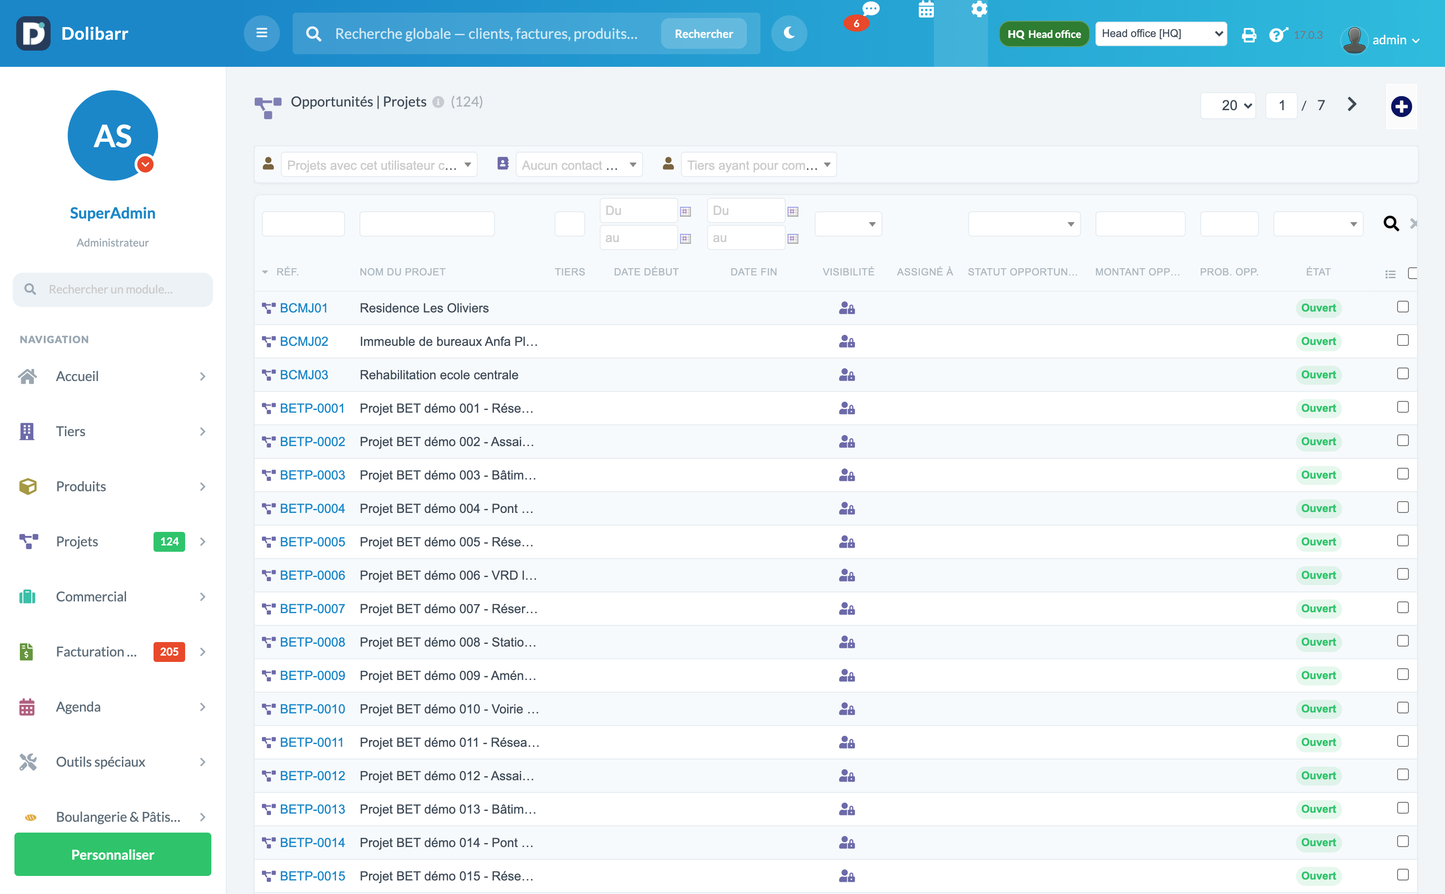Open the rows per page dropdown showing 20
The width and height of the screenshot is (1445, 894).
(1228, 105)
